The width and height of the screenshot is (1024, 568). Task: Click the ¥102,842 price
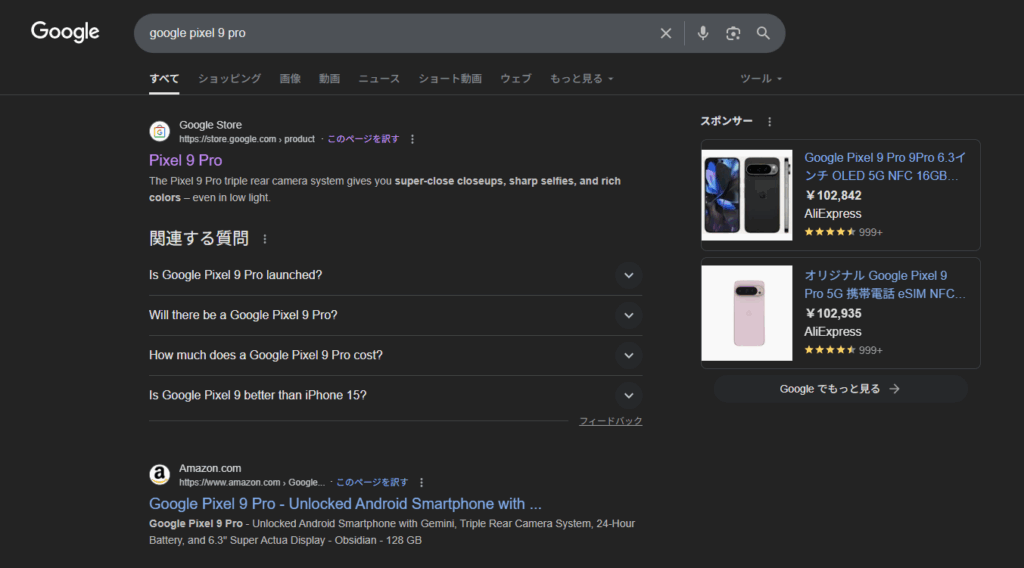coord(833,196)
